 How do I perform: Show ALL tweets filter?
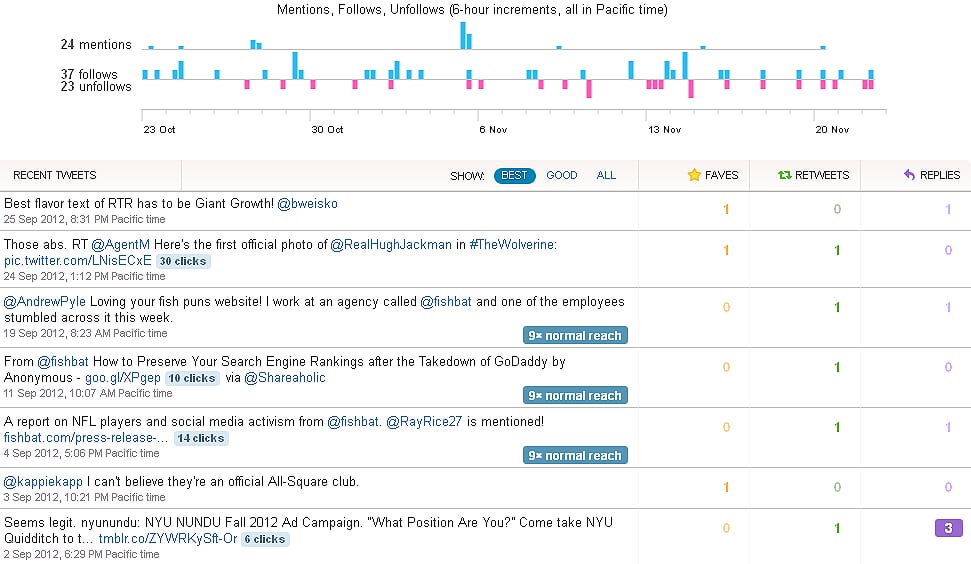[606, 175]
